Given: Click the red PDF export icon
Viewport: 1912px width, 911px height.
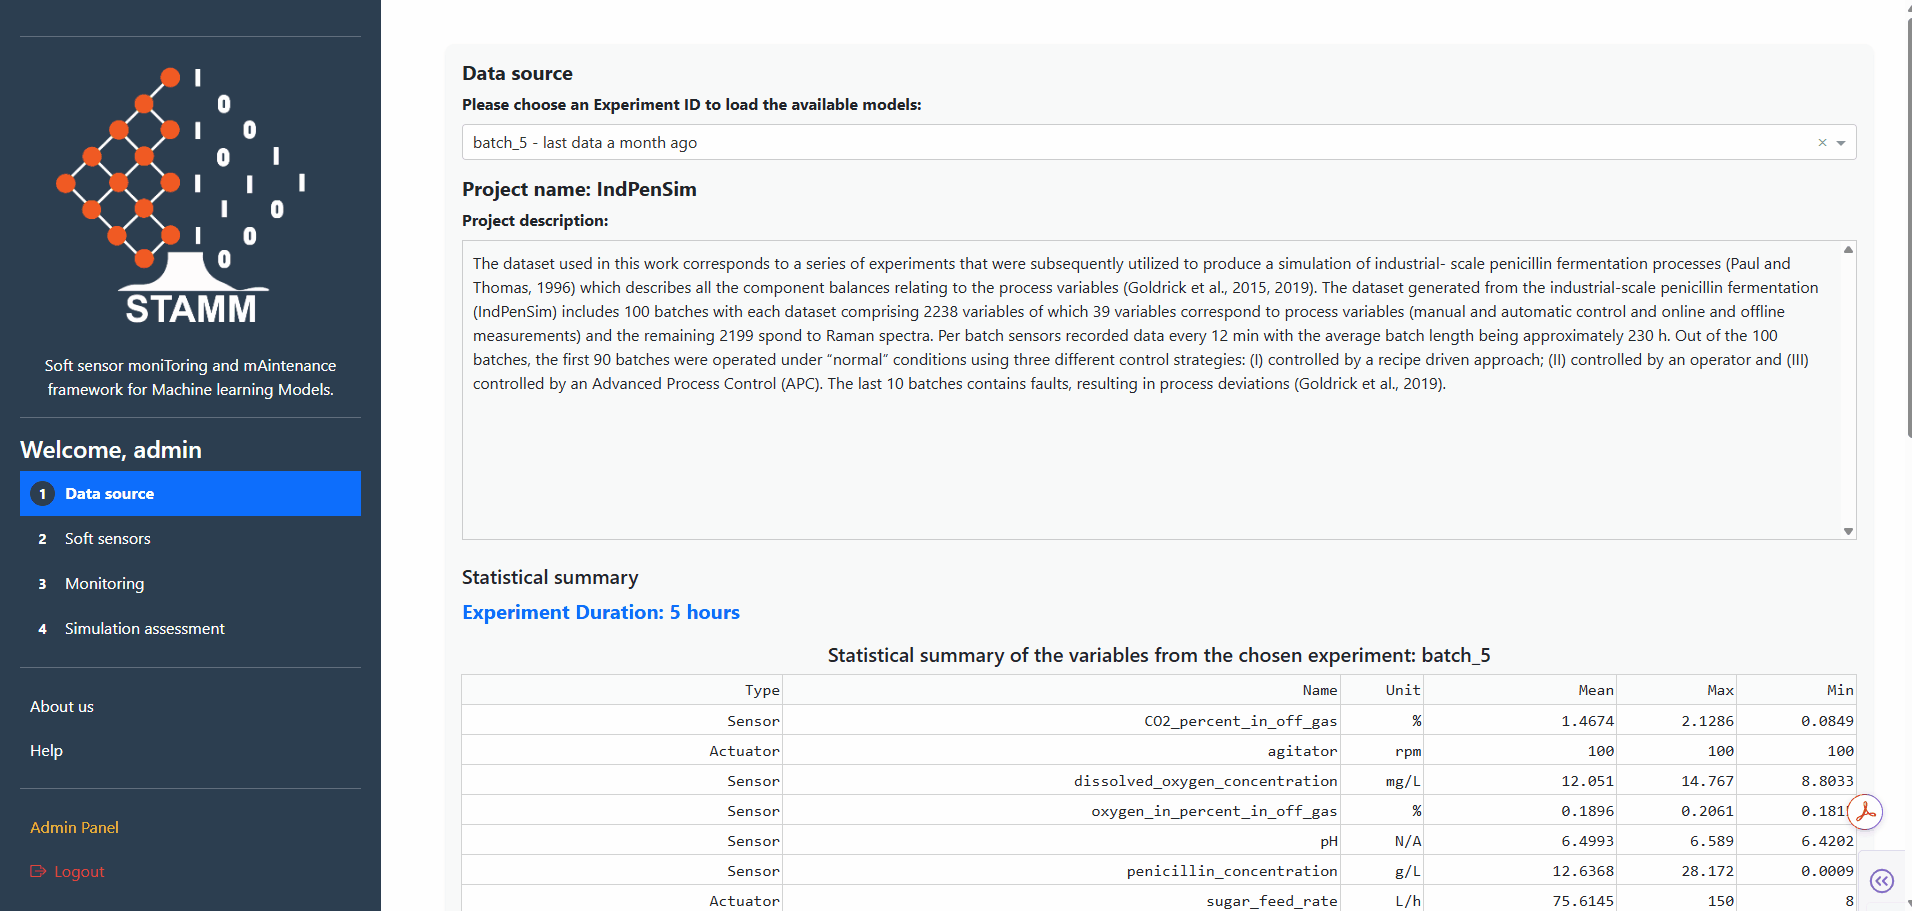Looking at the screenshot, I should (1865, 812).
